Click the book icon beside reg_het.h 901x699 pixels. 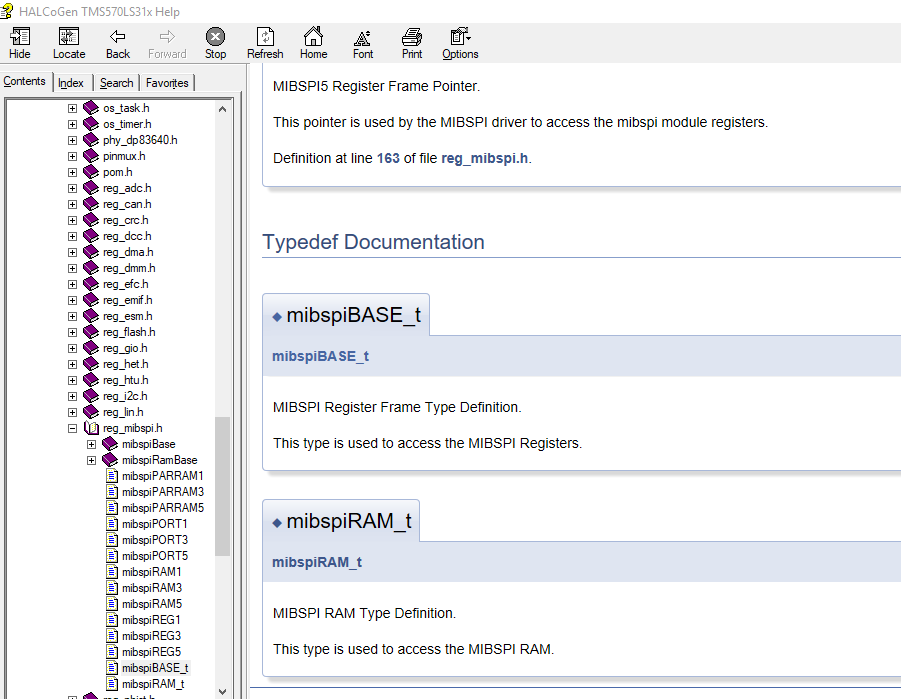click(91, 364)
